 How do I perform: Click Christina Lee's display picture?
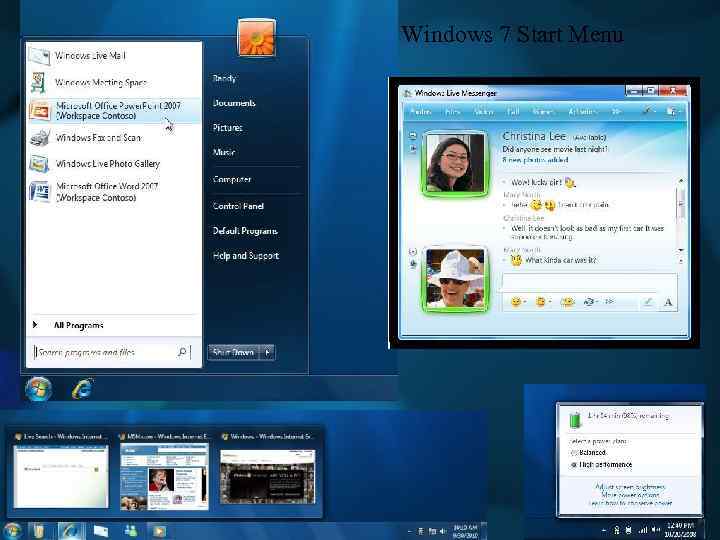[455, 163]
